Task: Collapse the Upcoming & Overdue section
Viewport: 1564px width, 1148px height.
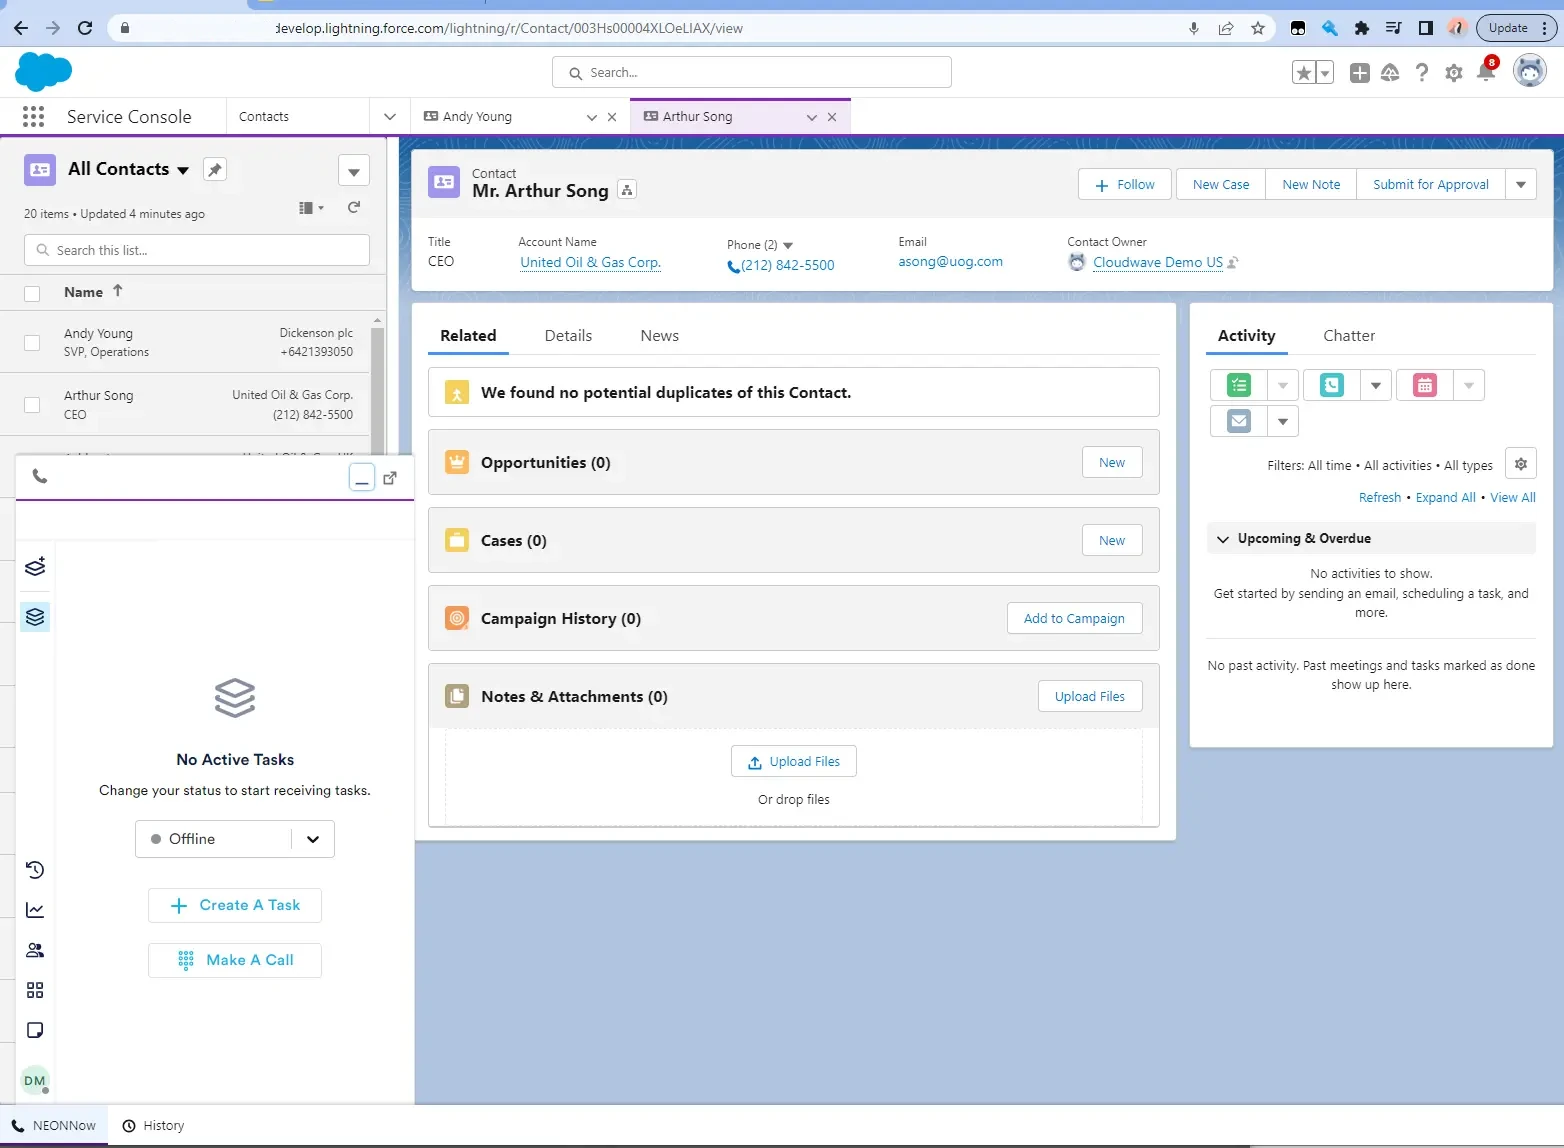Action: [x=1222, y=539]
